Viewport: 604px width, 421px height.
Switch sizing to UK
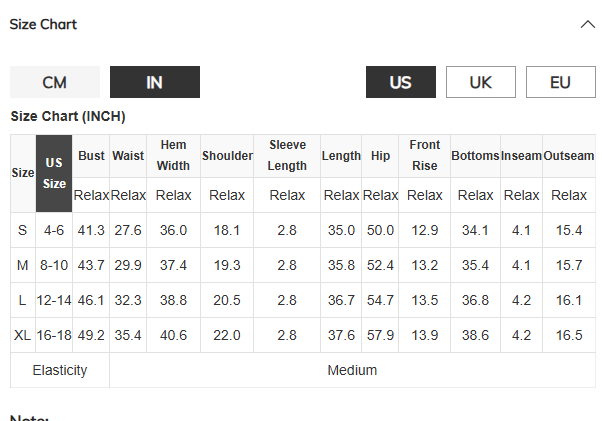[481, 82]
